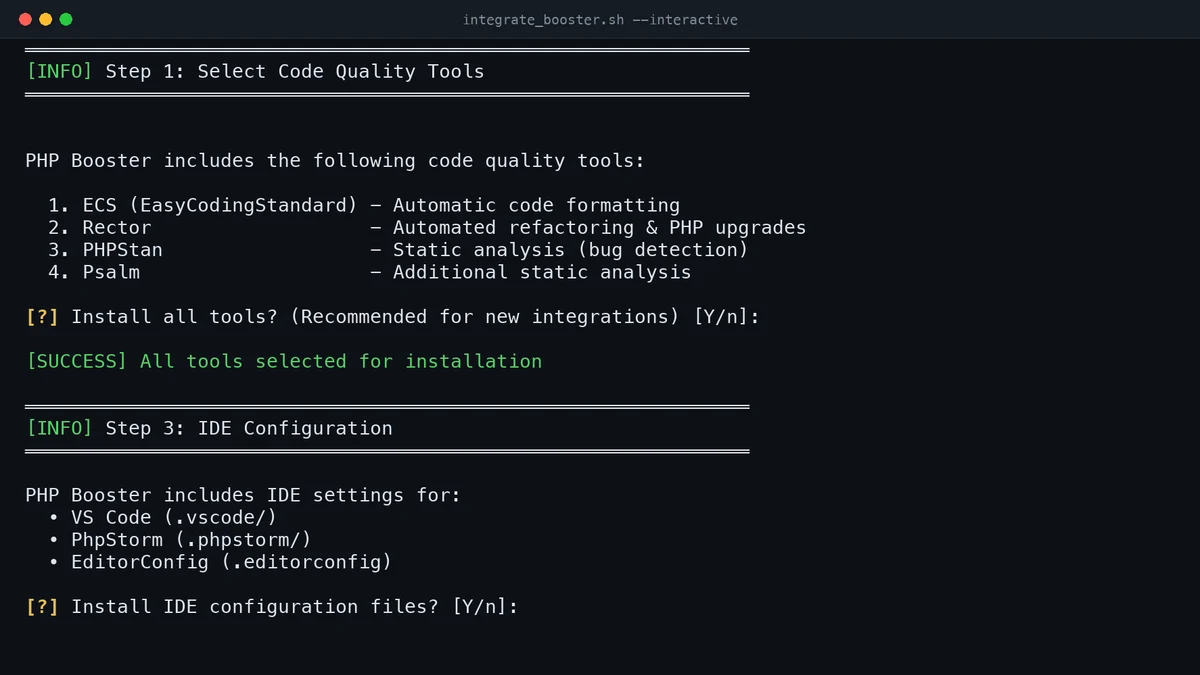This screenshot has width=1200, height=675.
Task: Click the yellow minimize window button
Action: pos(46,19)
